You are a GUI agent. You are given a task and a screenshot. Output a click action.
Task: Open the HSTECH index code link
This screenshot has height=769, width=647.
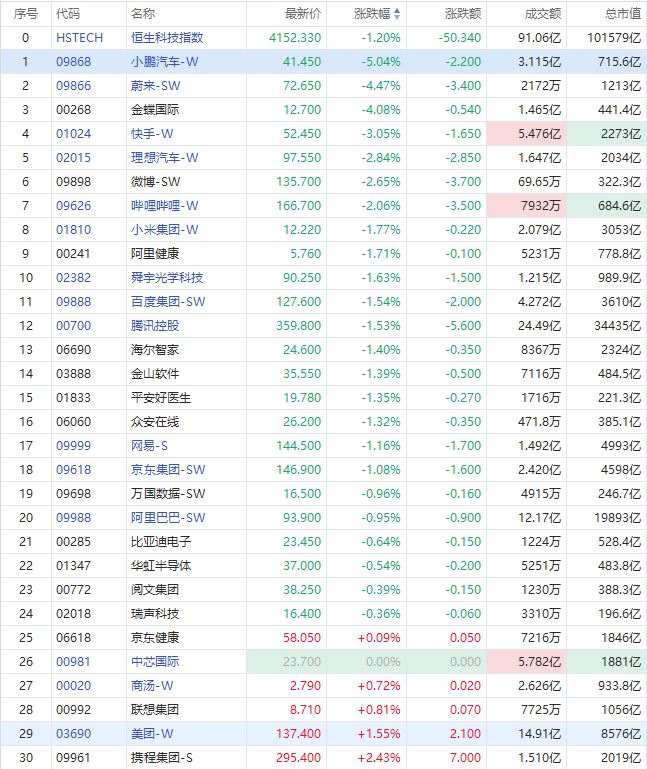(79, 38)
